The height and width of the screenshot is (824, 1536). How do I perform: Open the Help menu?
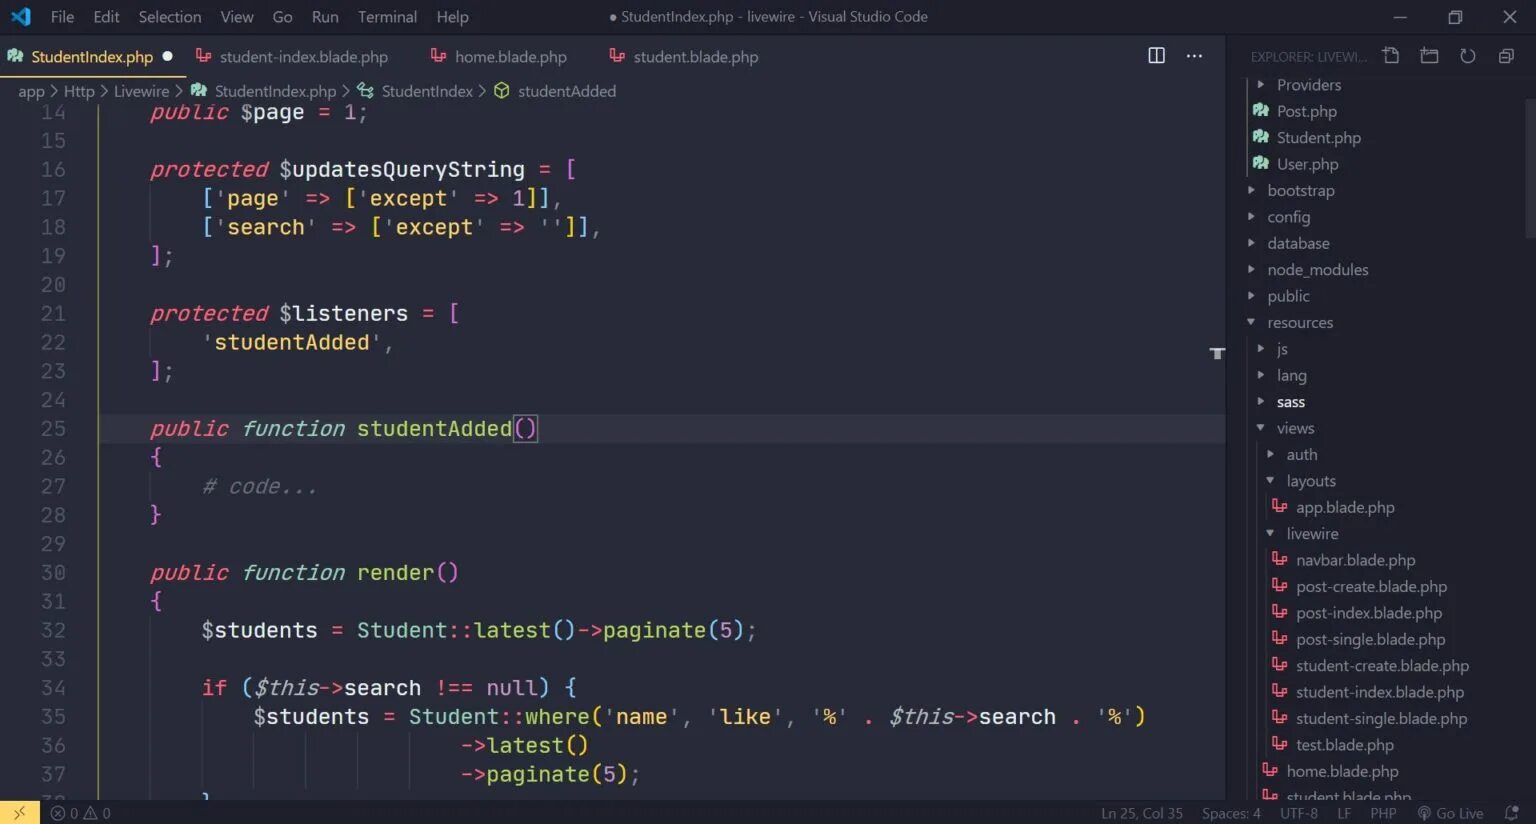tap(452, 17)
